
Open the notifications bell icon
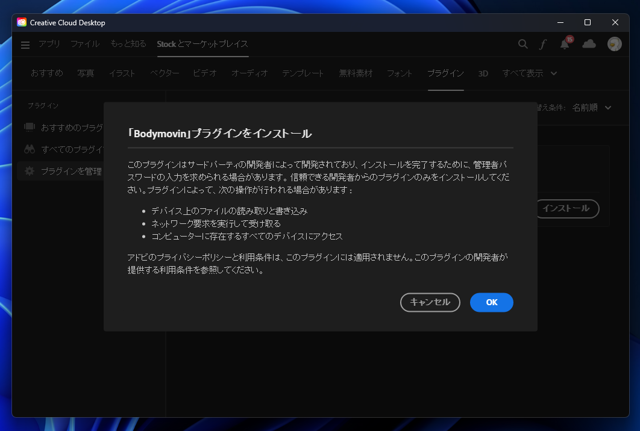tap(565, 44)
